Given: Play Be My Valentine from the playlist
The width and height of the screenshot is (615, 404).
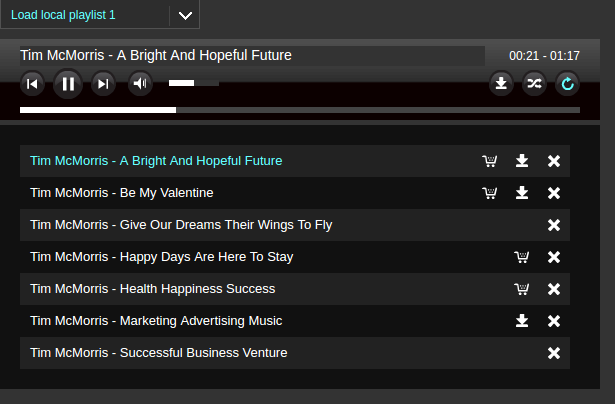Looking at the screenshot, I should click(x=121, y=193).
